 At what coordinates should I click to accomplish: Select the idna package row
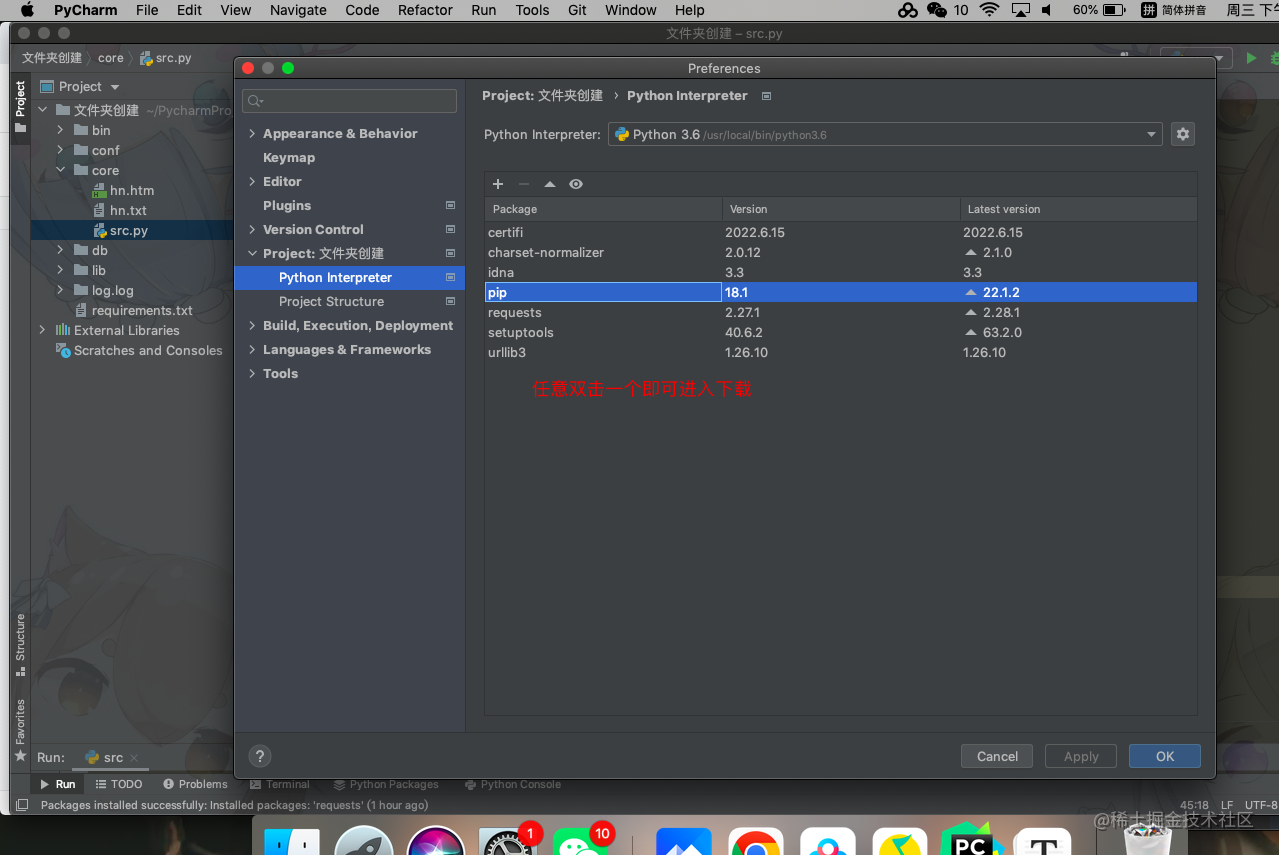(x=840, y=272)
